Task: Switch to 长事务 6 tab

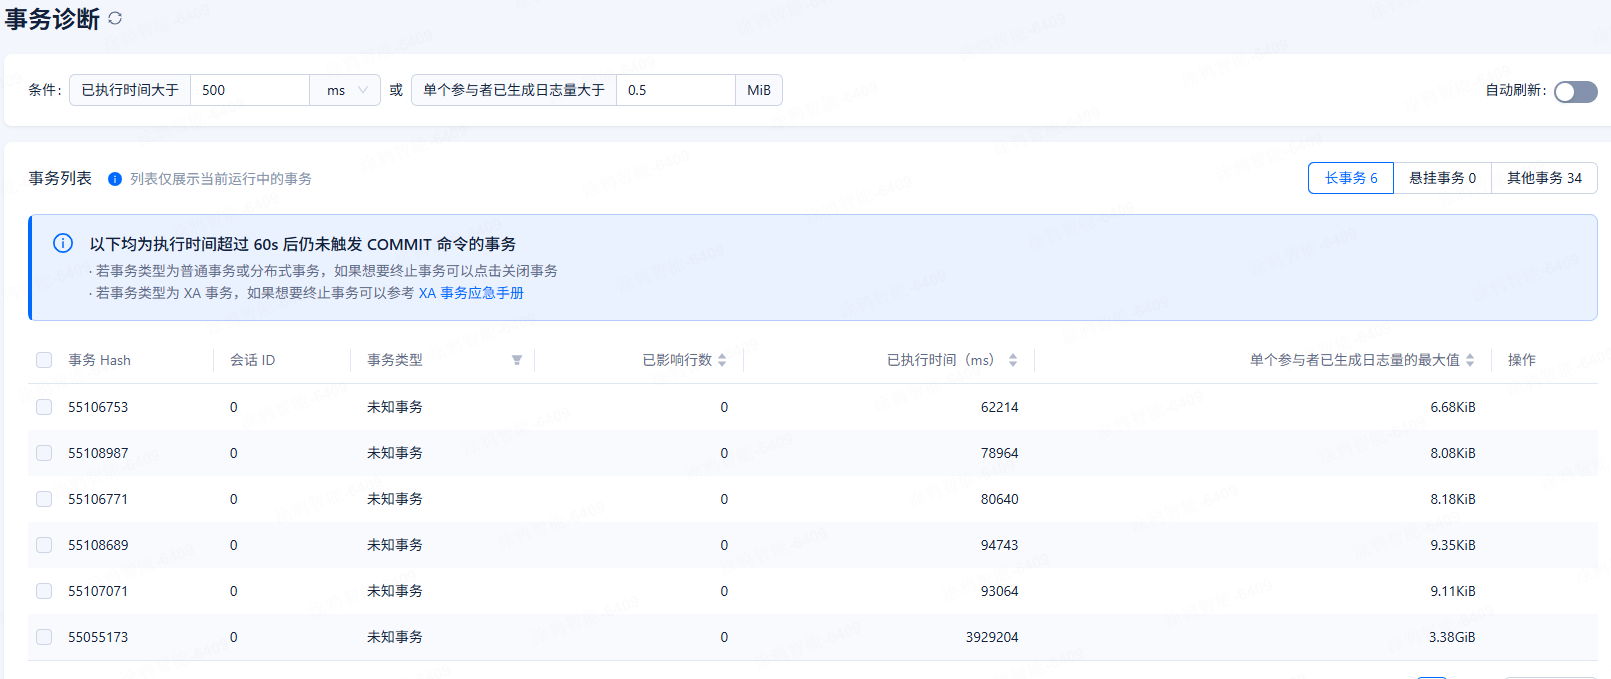Action: (x=1350, y=178)
